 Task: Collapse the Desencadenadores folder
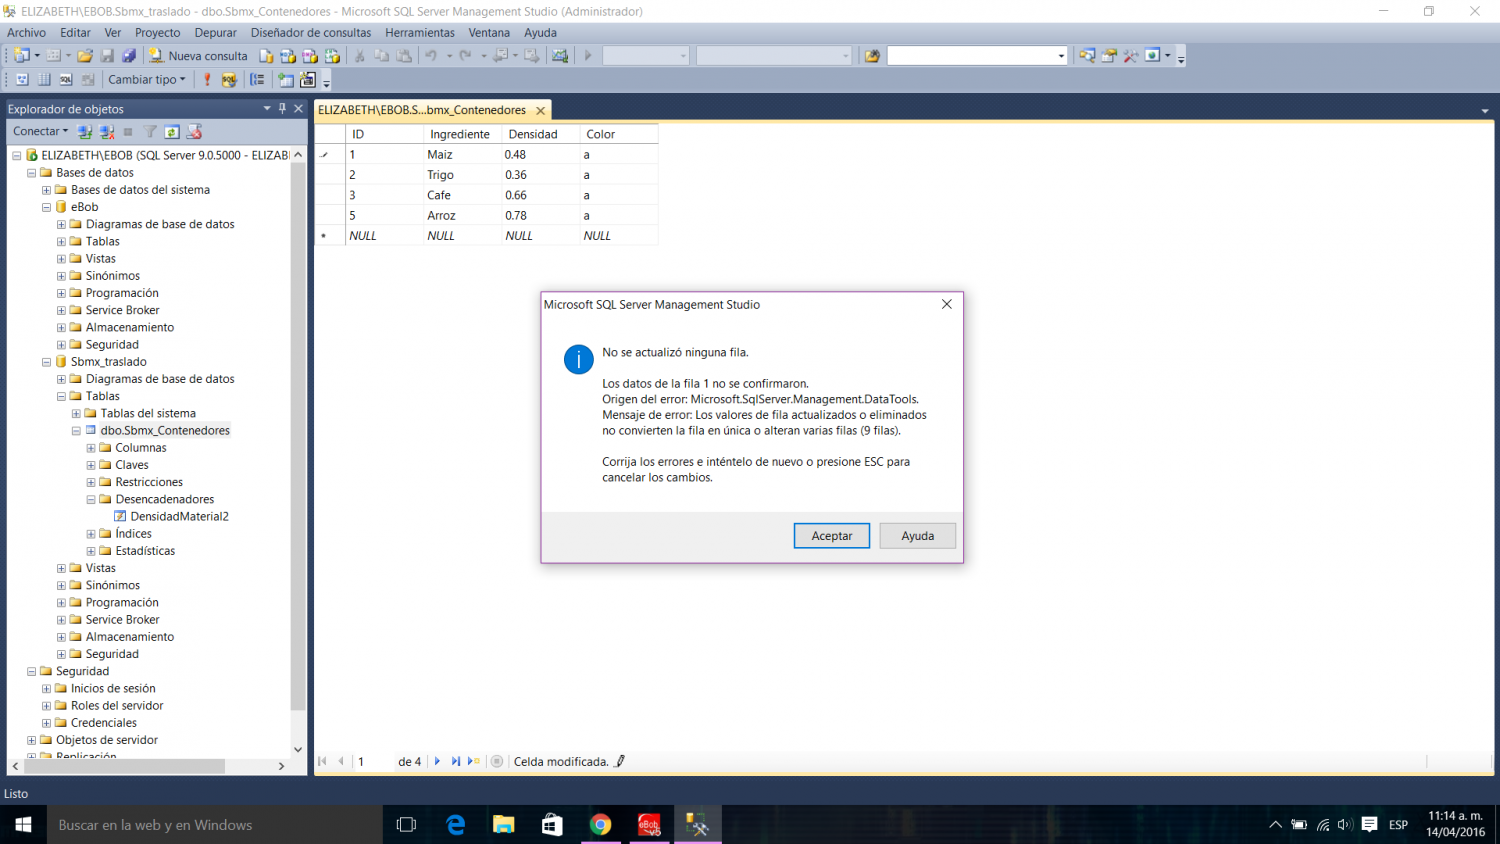click(91, 499)
